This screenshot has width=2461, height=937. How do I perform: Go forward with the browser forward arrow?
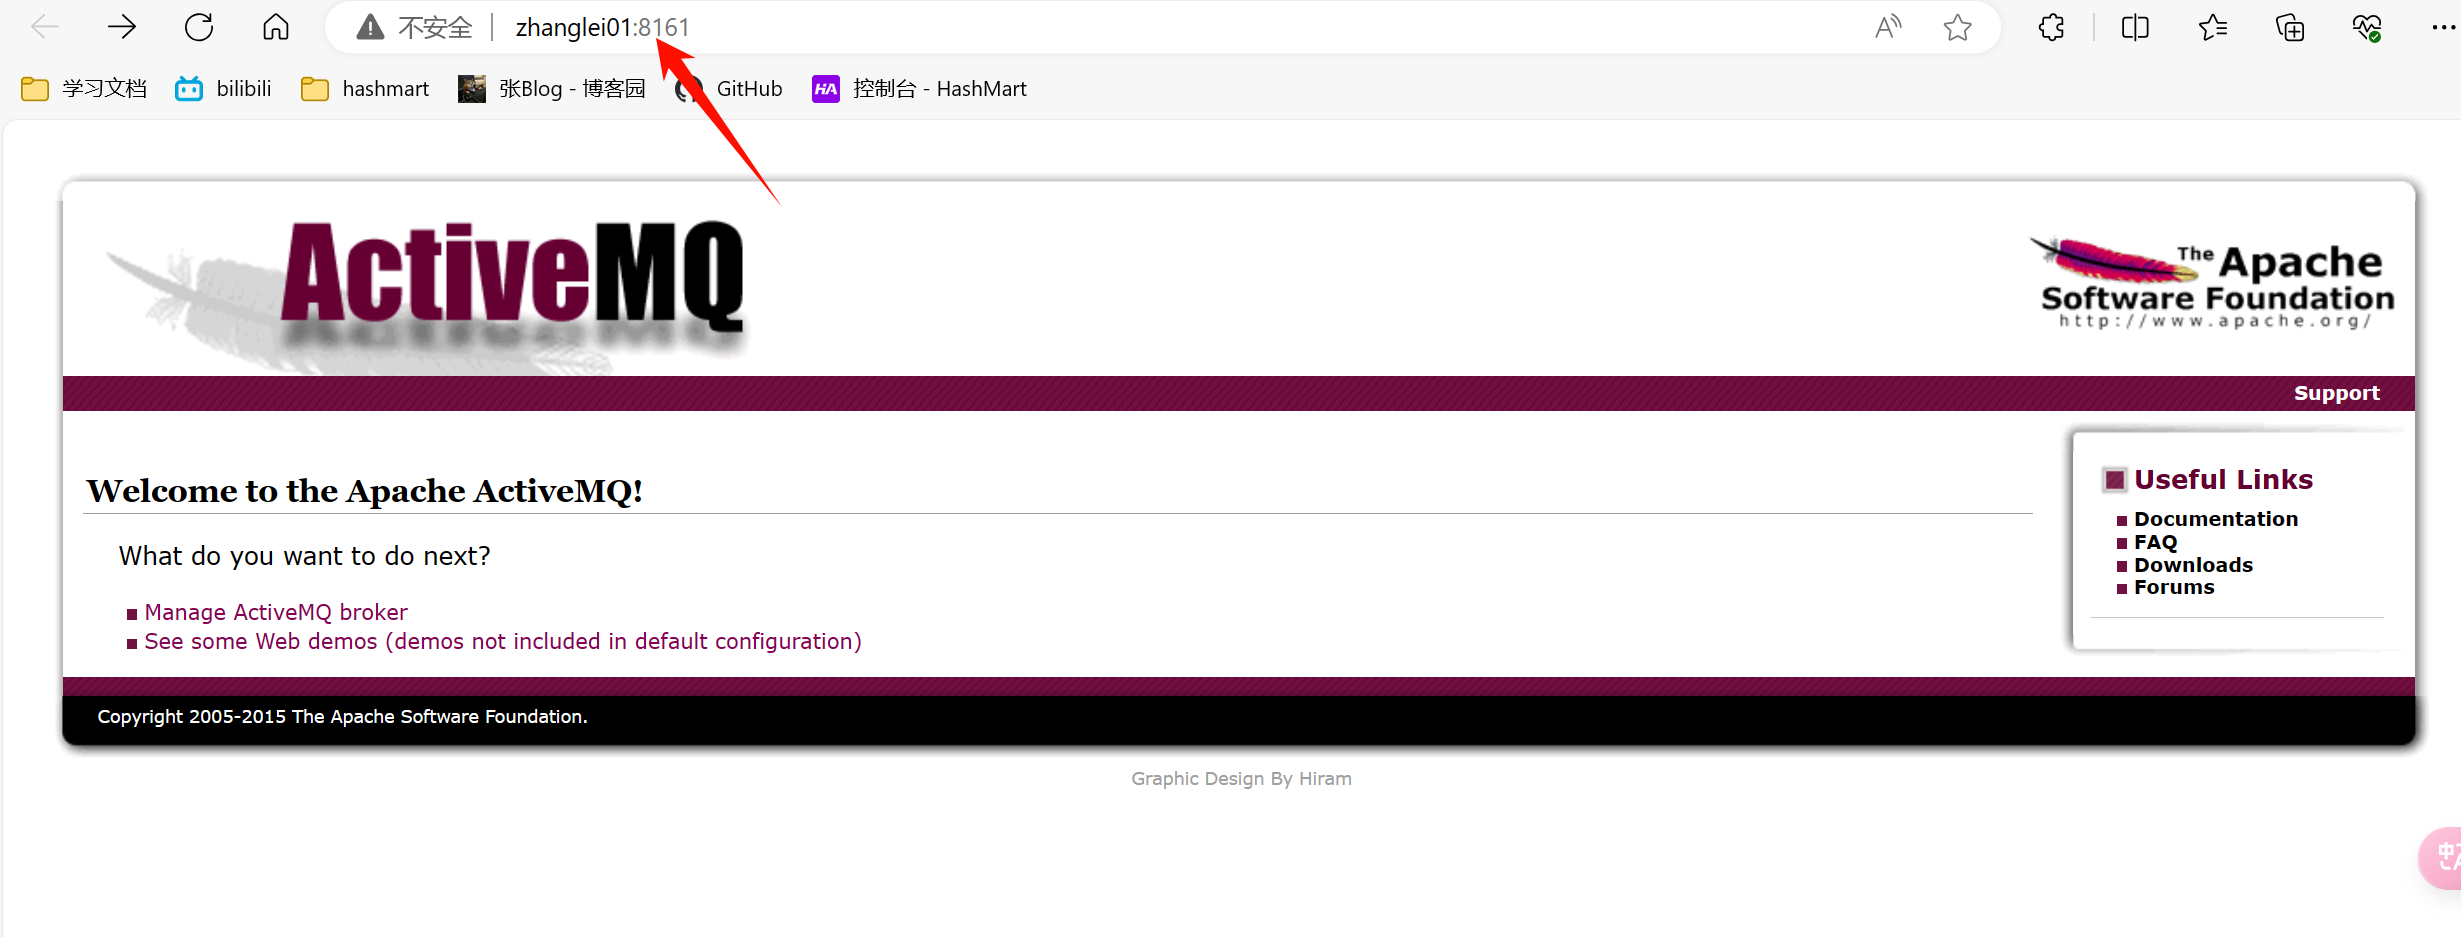coord(122,27)
